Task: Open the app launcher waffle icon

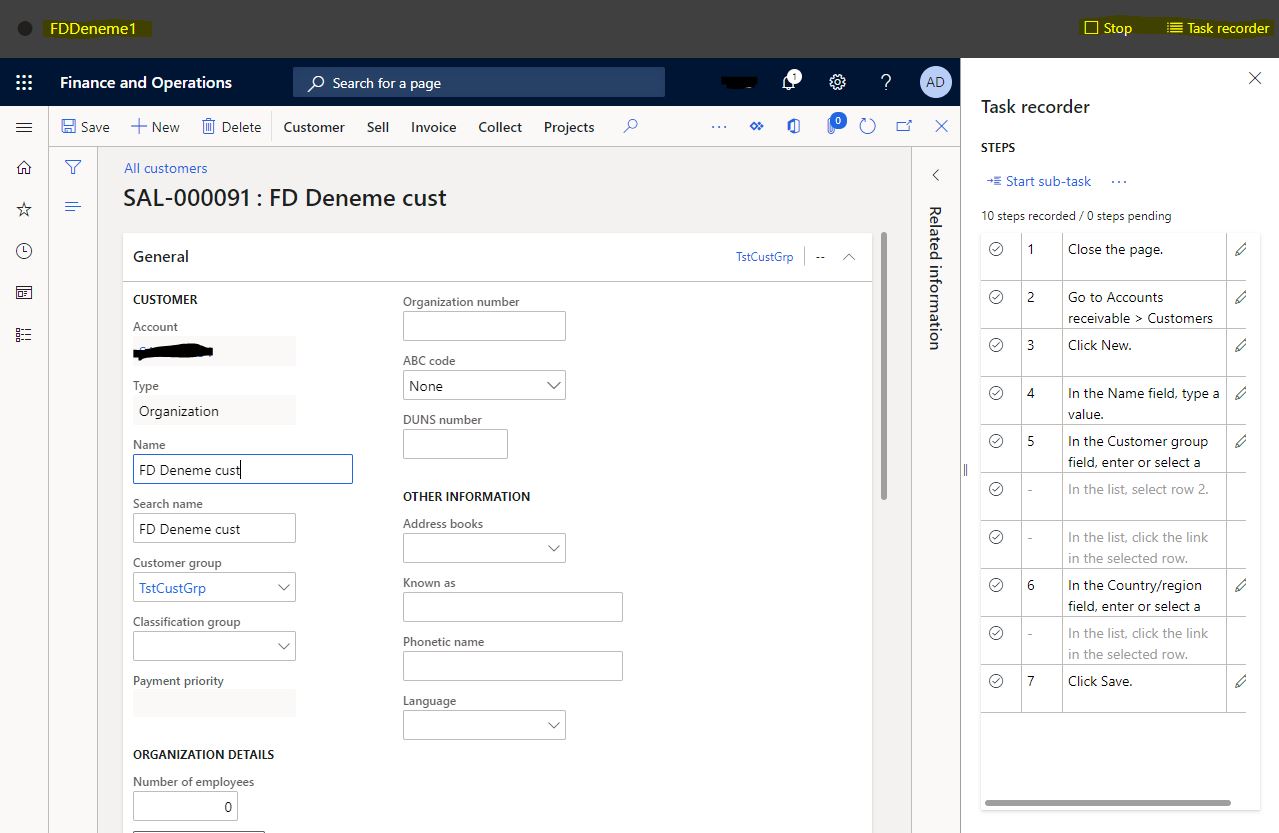Action: [24, 83]
